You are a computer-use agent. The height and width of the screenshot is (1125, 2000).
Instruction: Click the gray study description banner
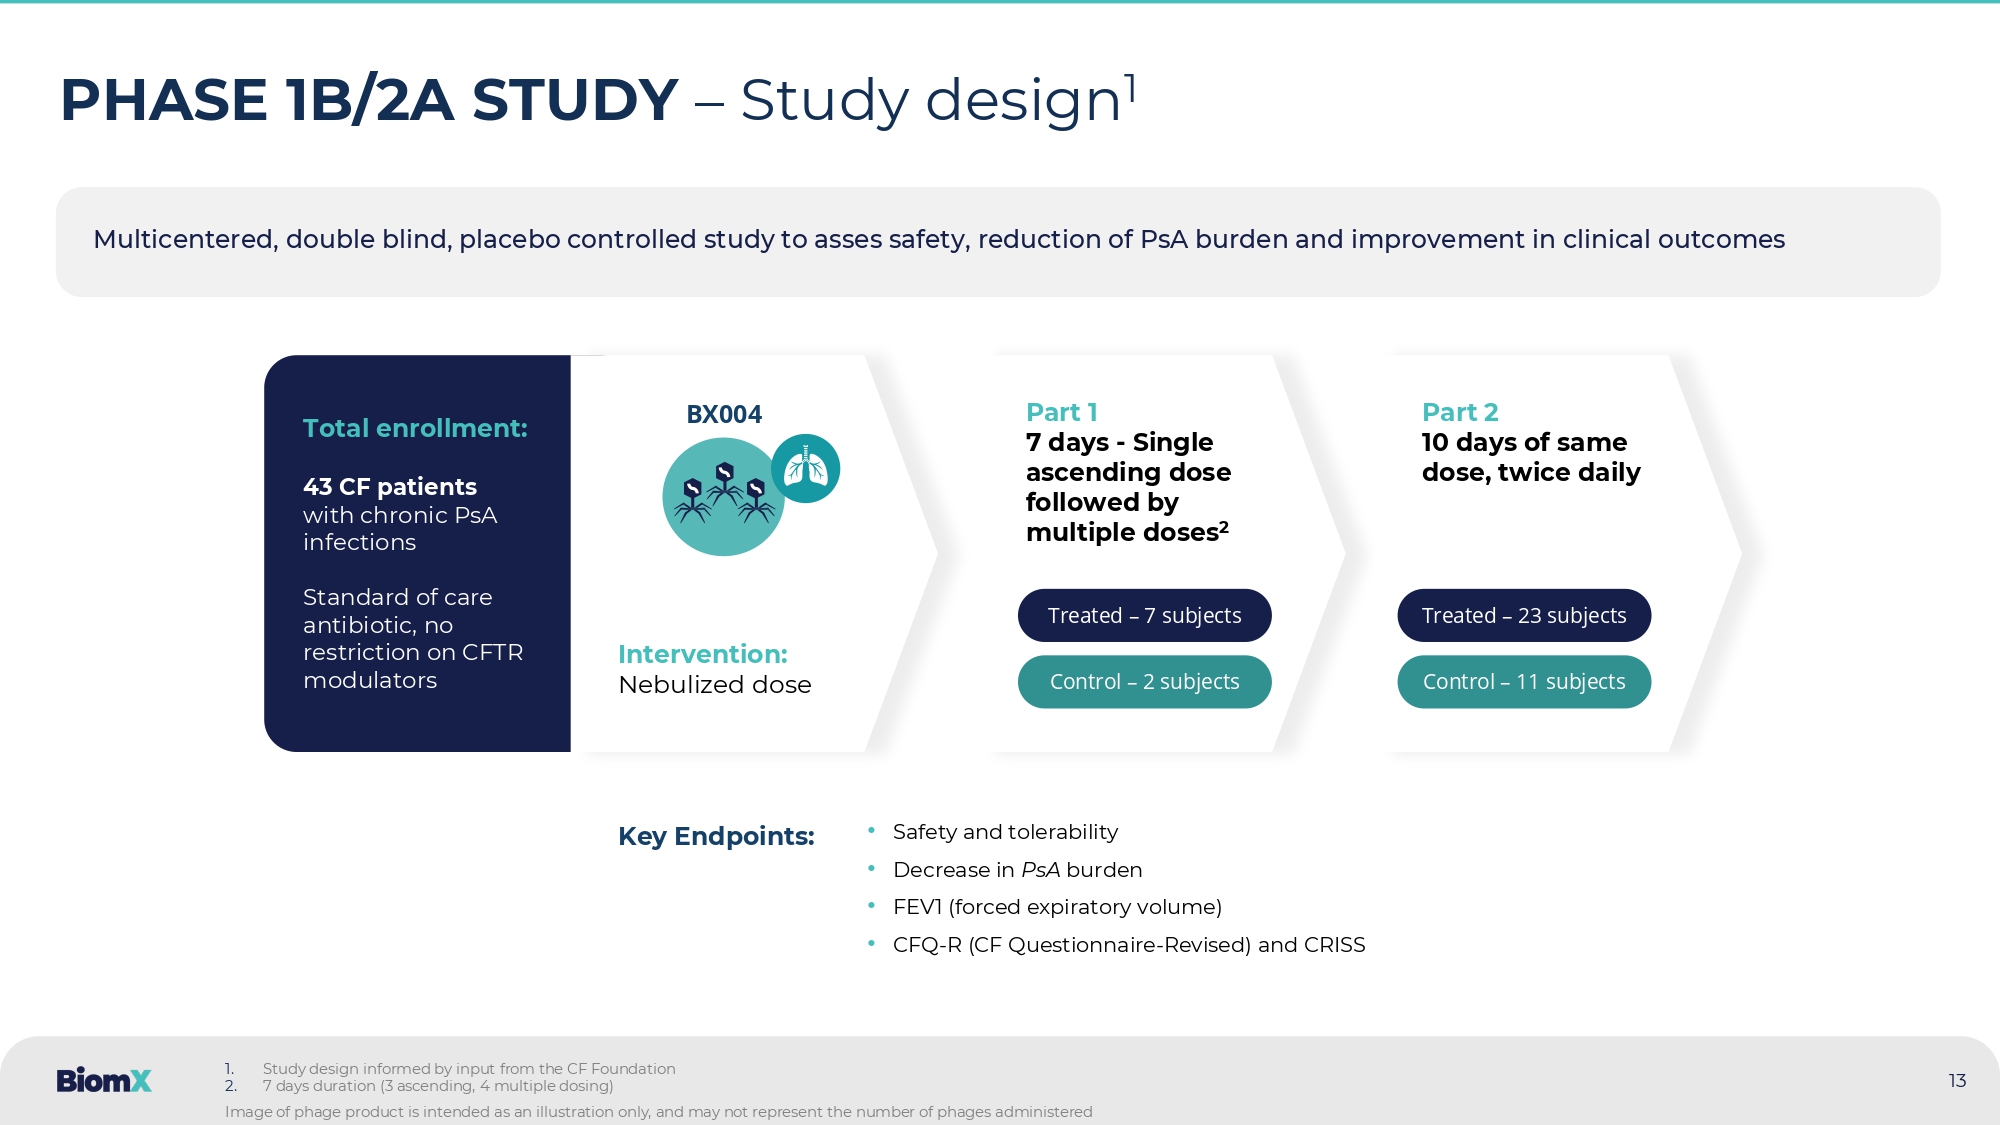997,241
